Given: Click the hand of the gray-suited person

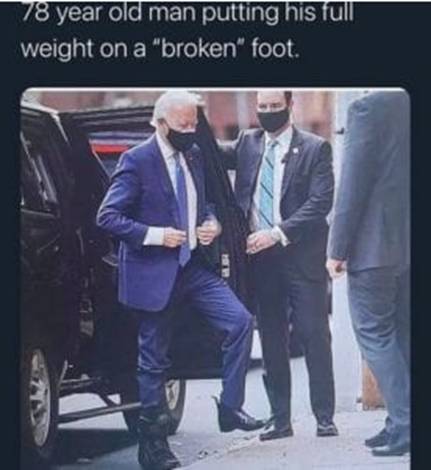Looking at the screenshot, I should [x=336, y=267].
